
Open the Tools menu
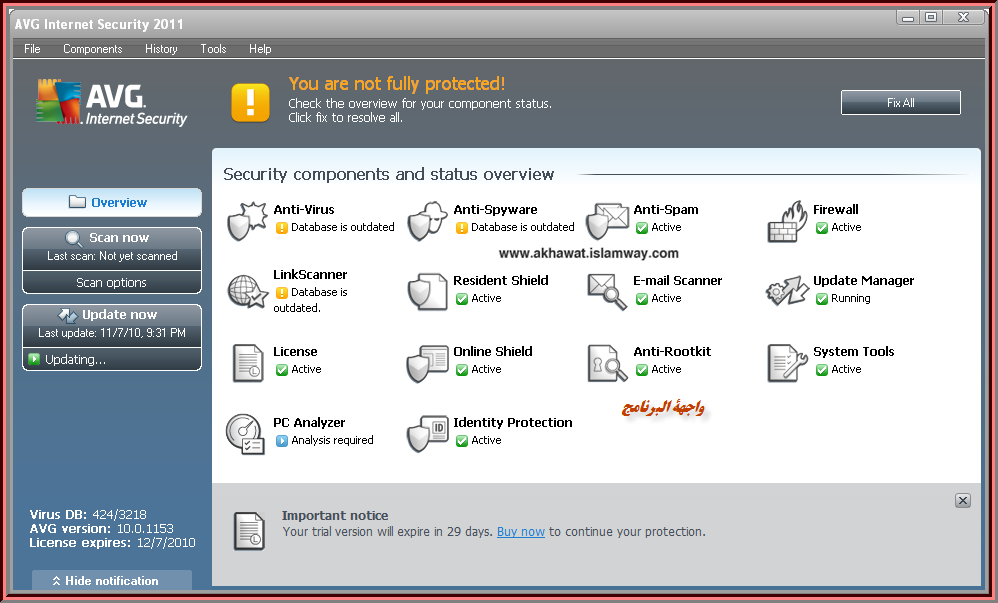(x=213, y=49)
